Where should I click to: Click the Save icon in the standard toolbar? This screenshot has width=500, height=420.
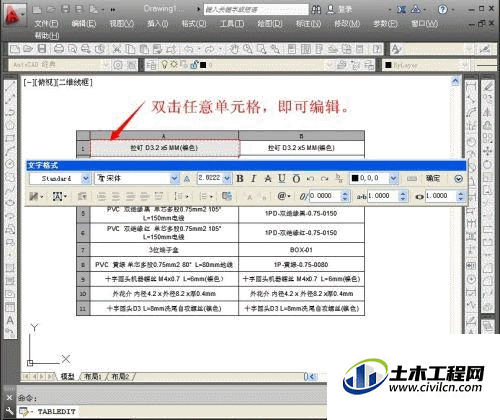42,49
